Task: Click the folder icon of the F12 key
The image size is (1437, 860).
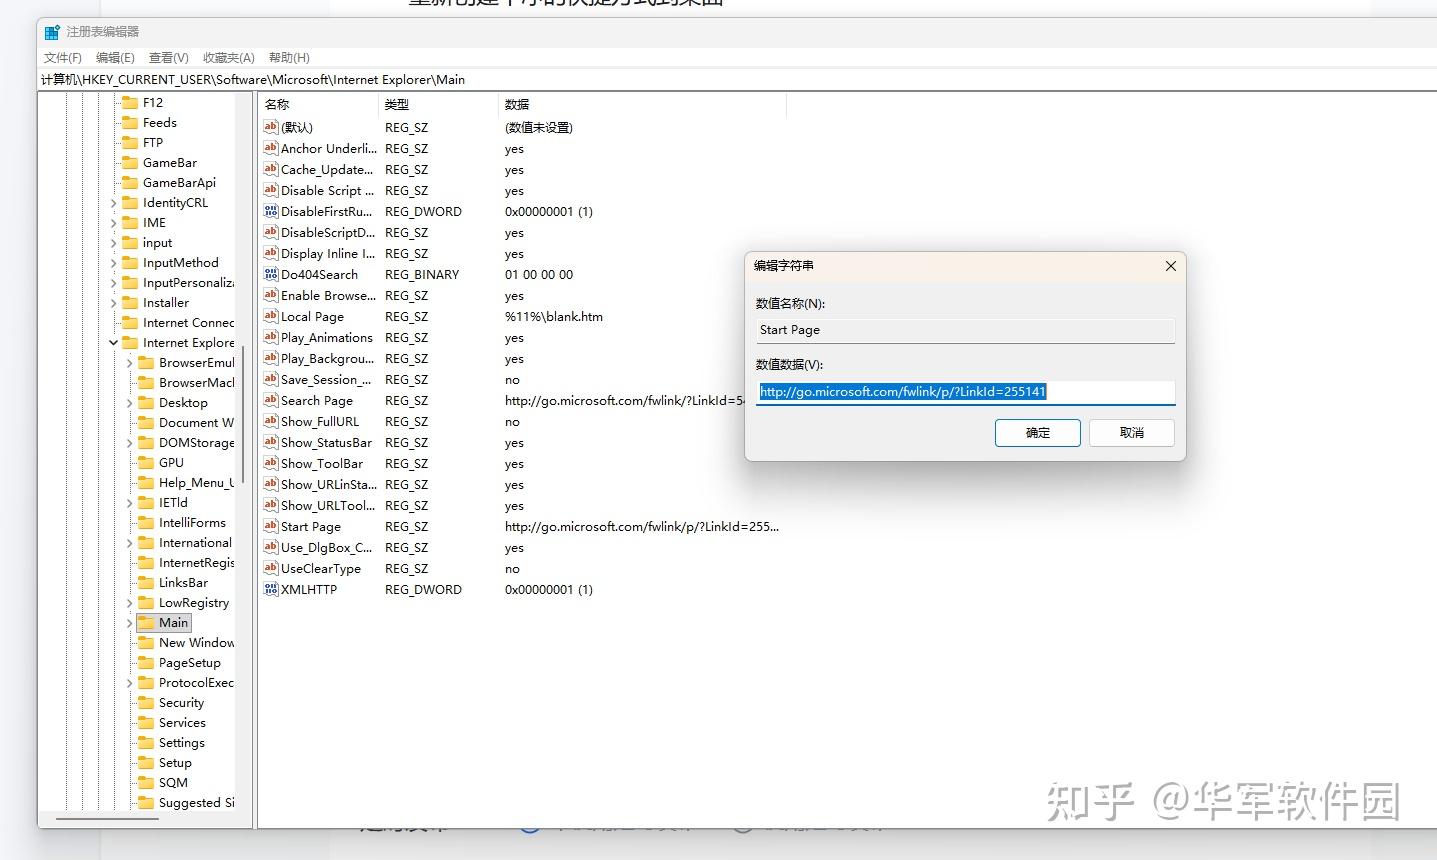Action: click(129, 102)
